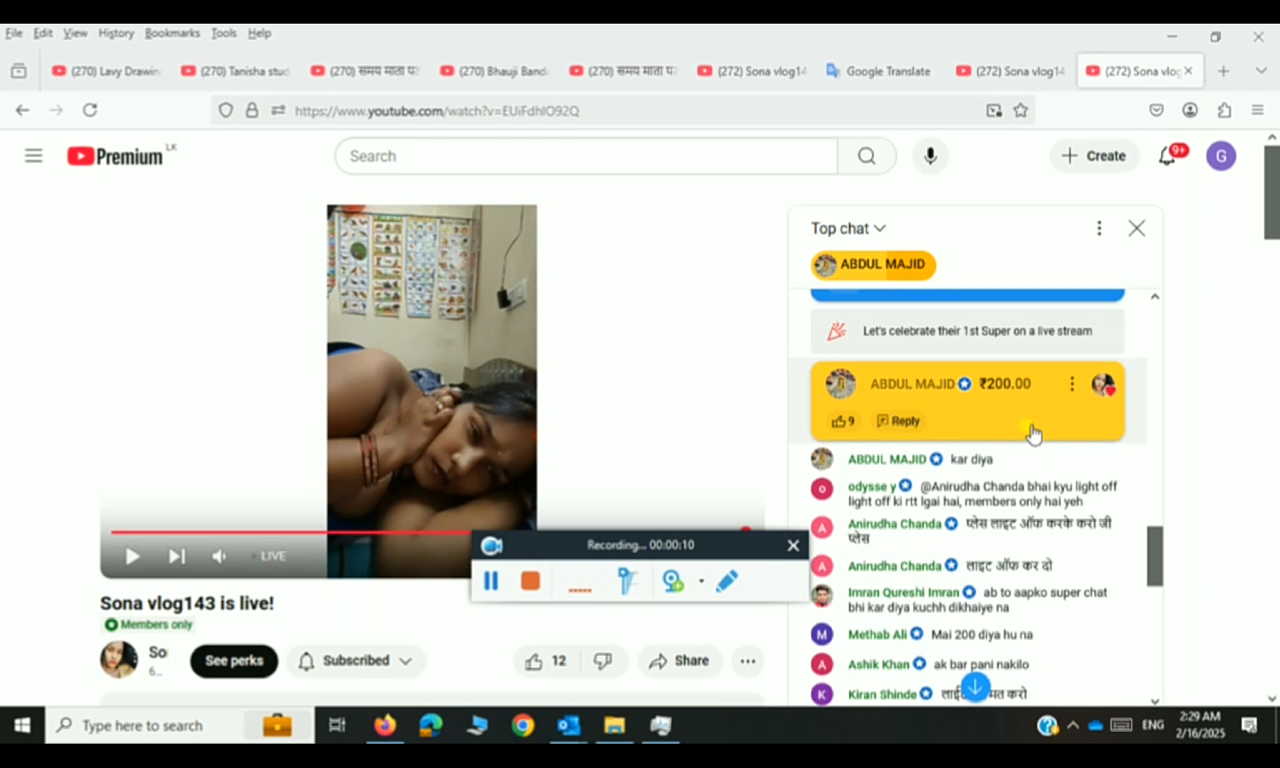Viewport: 1280px width, 768px height.
Task: Click the browser URL address bar
Action: [625, 110]
